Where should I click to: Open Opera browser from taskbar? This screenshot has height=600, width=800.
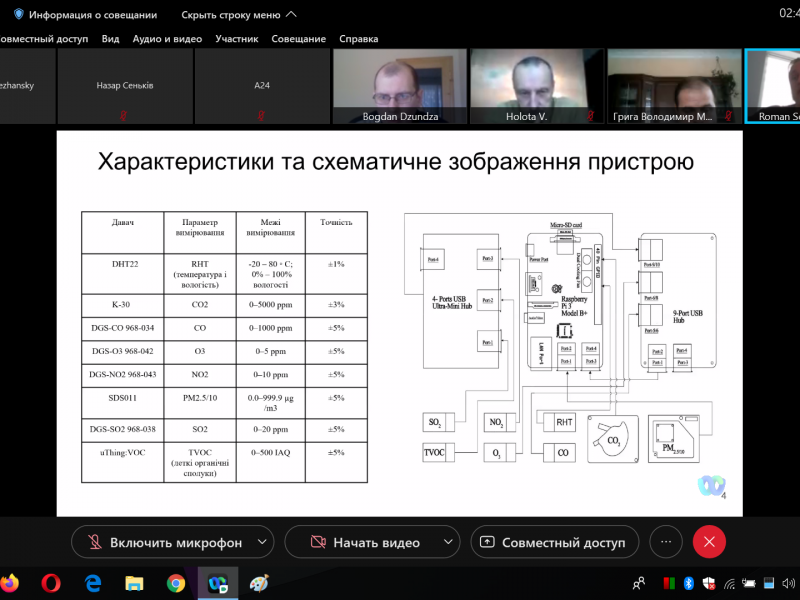pos(52,583)
